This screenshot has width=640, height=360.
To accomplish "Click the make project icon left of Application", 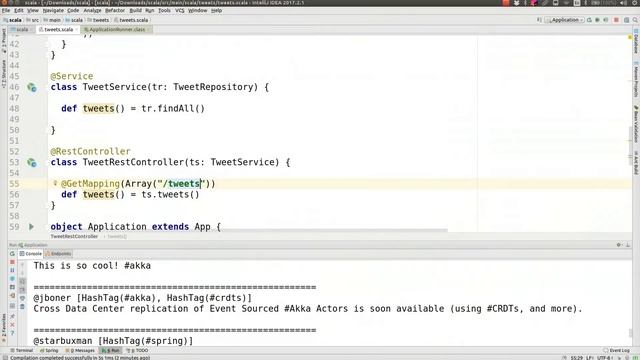I will click(539, 20).
